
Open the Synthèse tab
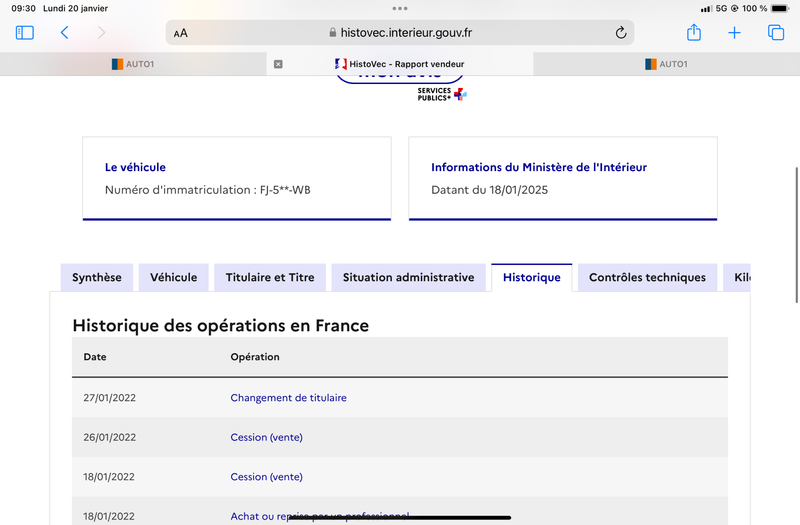click(x=97, y=278)
